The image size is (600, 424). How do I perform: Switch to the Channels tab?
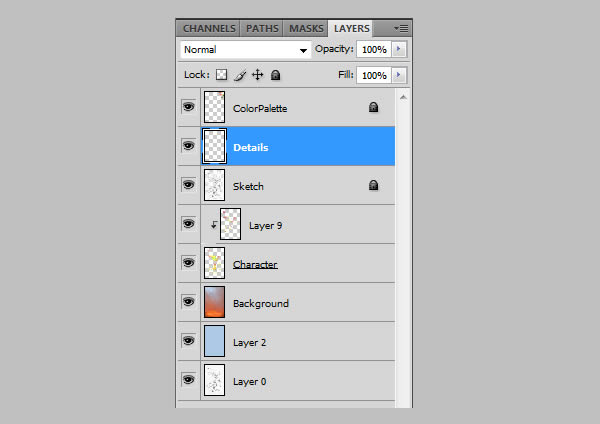(x=209, y=29)
